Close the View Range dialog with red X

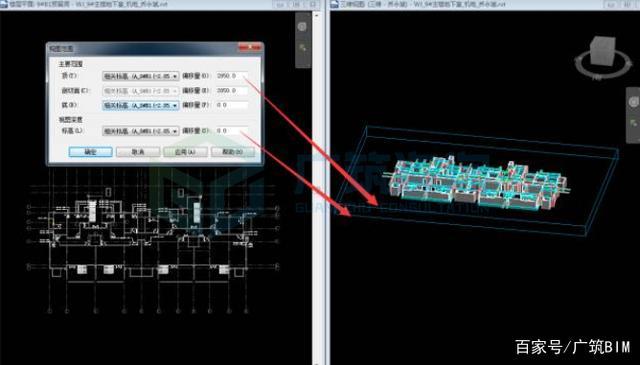(249, 48)
